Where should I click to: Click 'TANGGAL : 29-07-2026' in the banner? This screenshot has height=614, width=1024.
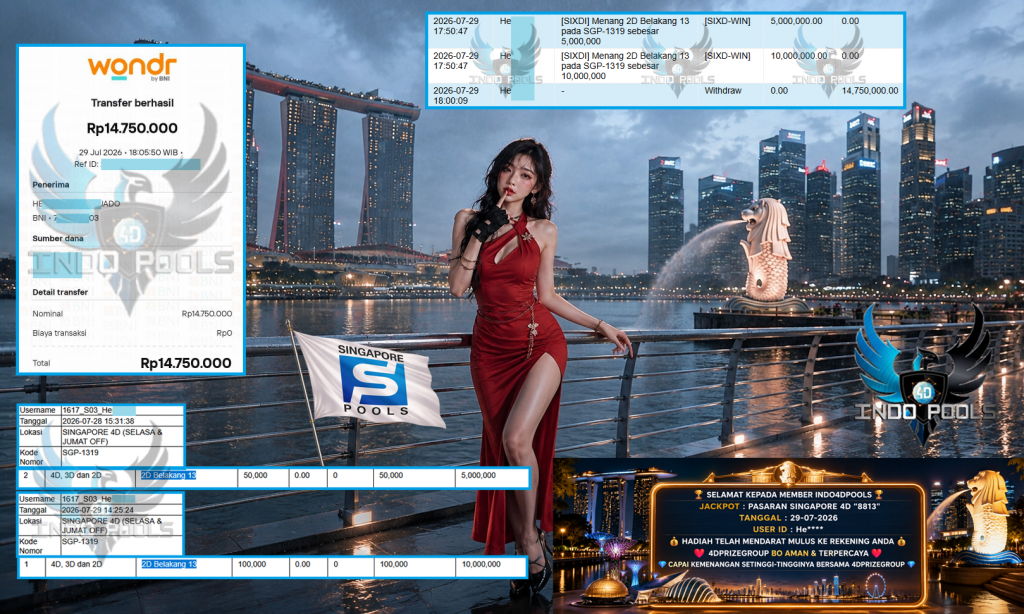coord(788,518)
